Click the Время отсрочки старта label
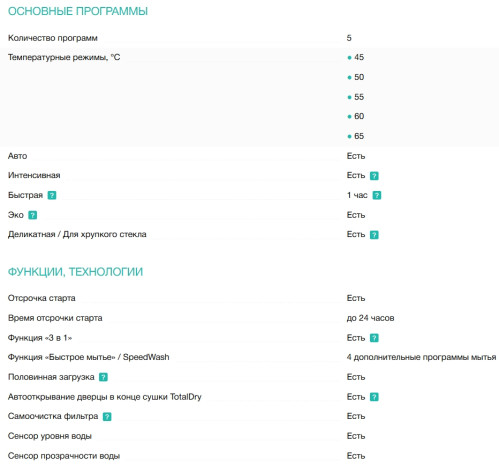The width and height of the screenshot is (499, 472). (55, 318)
